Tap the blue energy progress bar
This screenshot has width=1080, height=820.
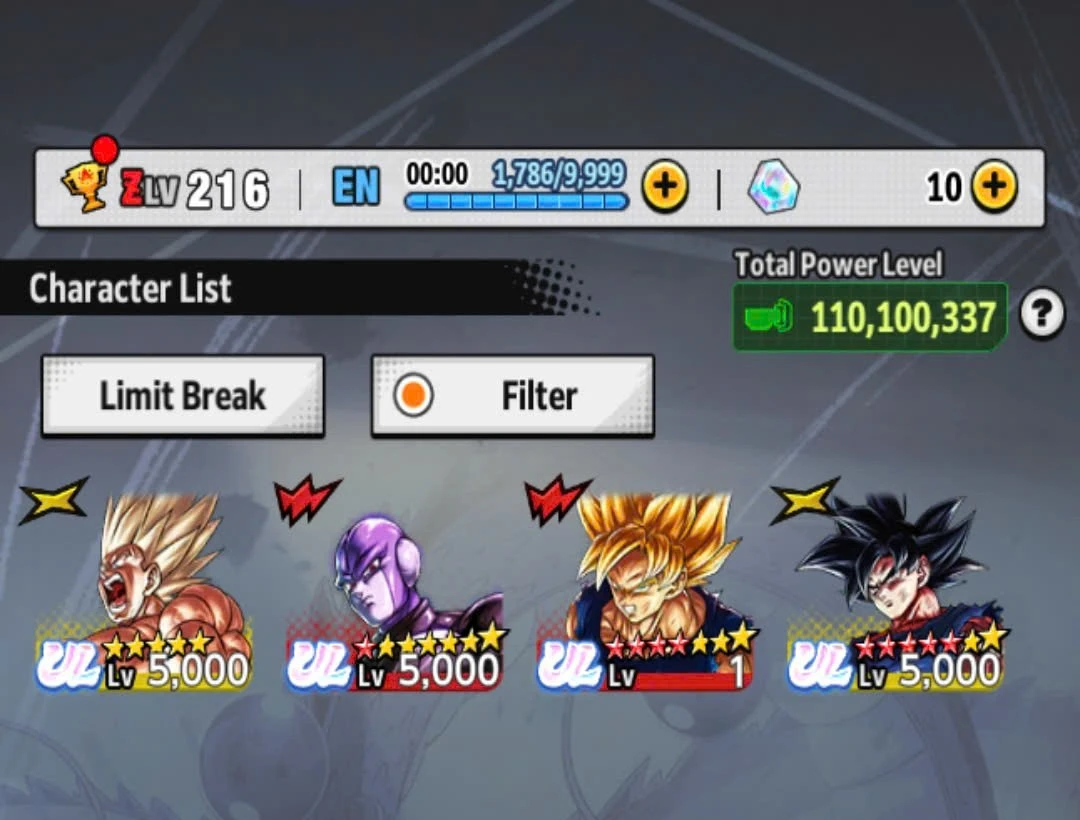tap(516, 202)
